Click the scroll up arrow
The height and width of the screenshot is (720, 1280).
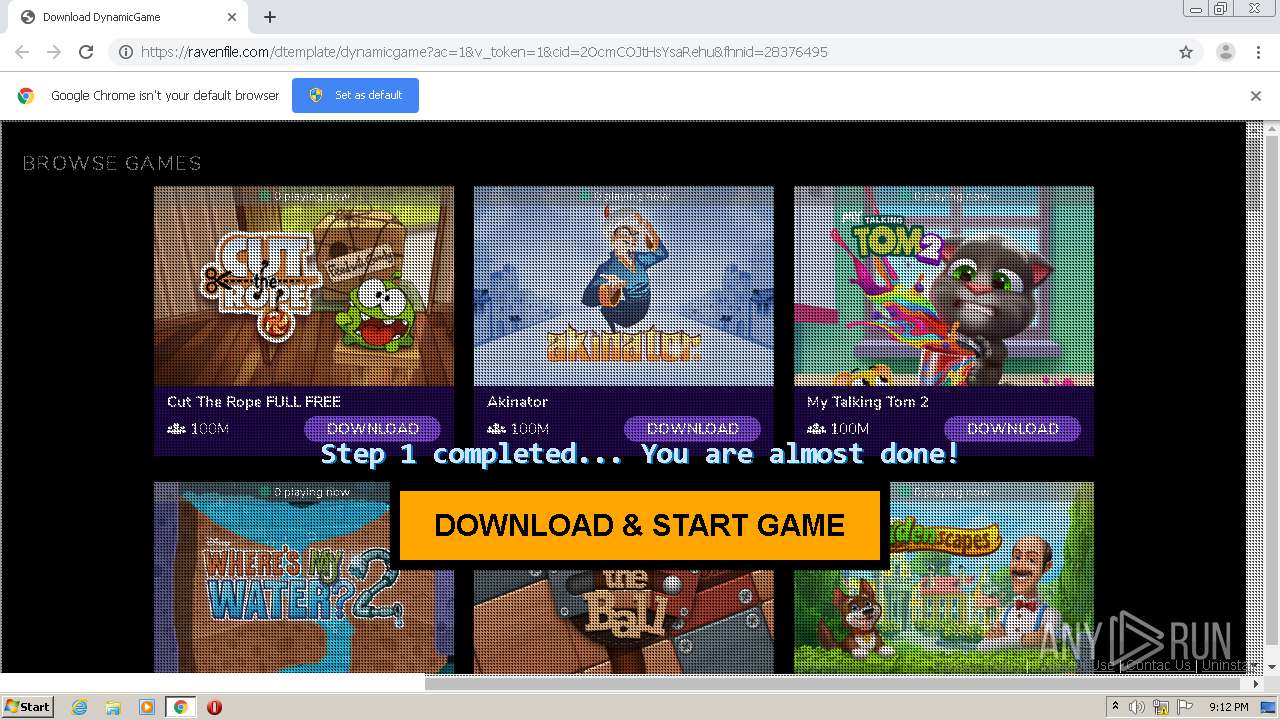(x=1272, y=129)
